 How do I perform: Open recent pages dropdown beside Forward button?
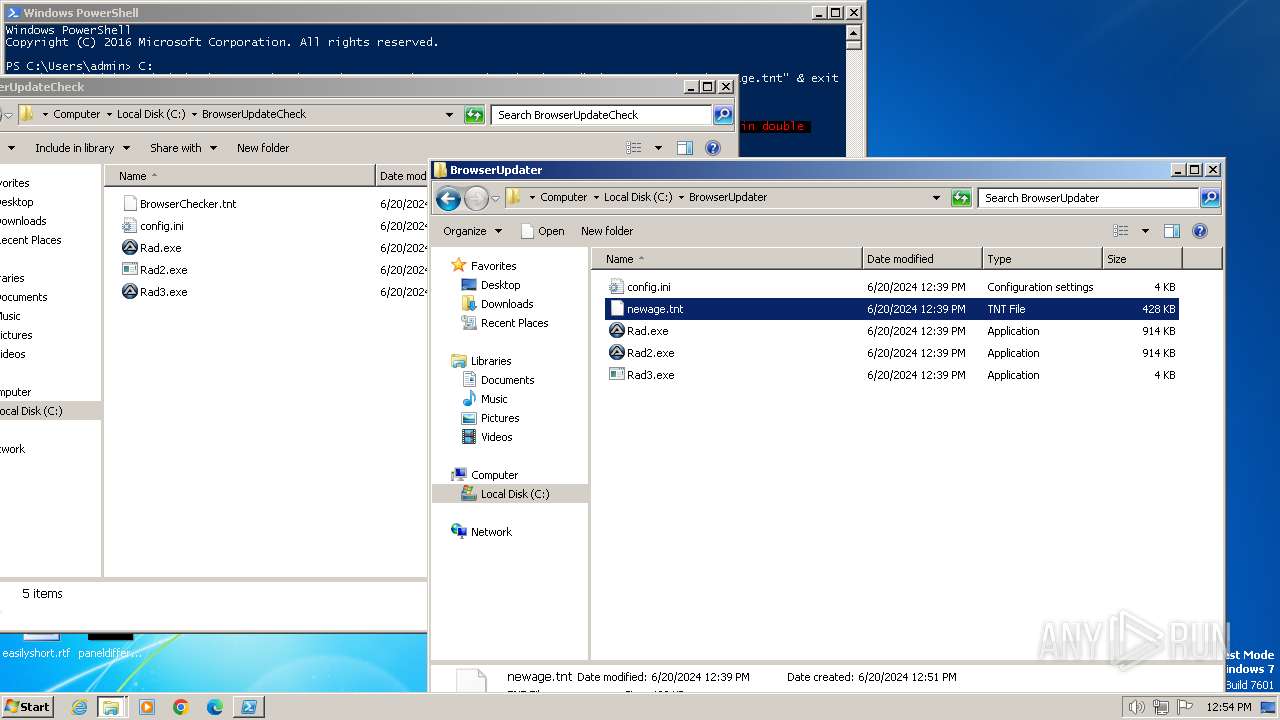[495, 198]
